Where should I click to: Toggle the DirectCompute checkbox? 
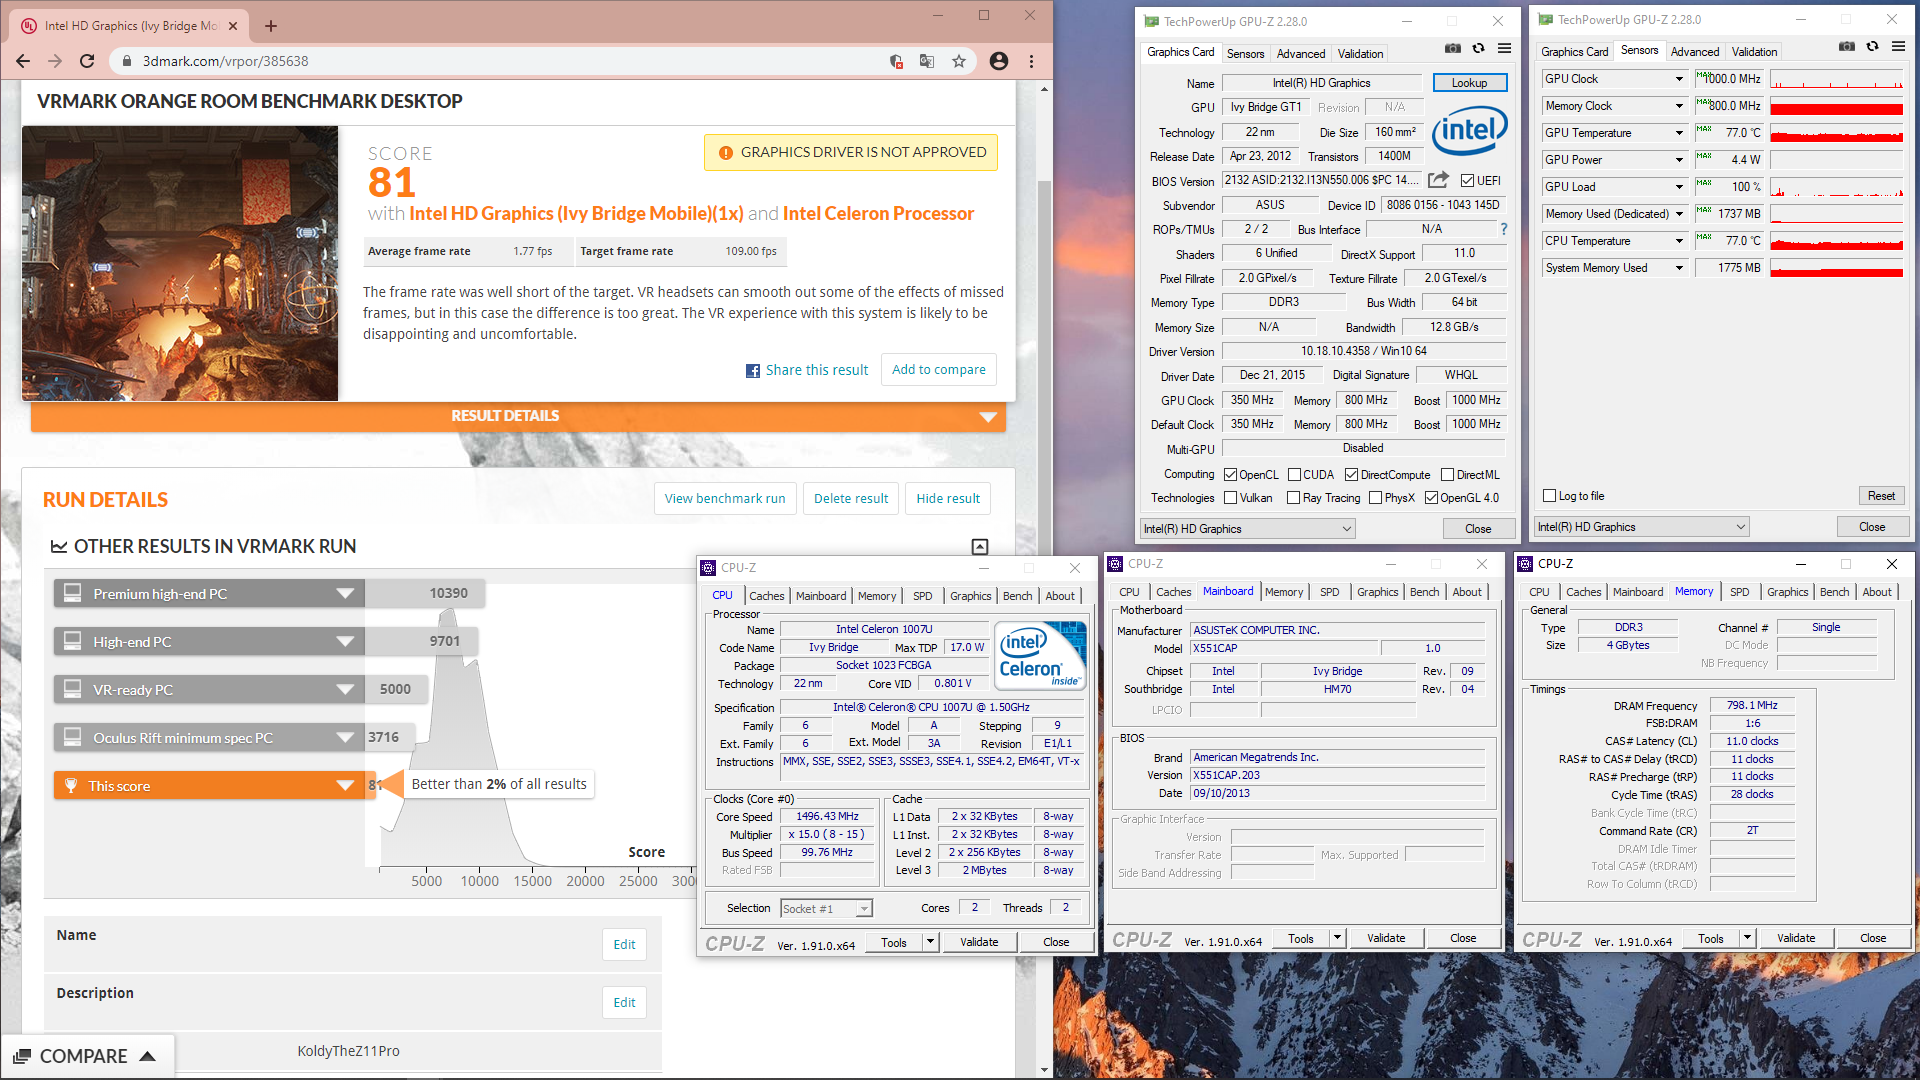pos(1351,475)
